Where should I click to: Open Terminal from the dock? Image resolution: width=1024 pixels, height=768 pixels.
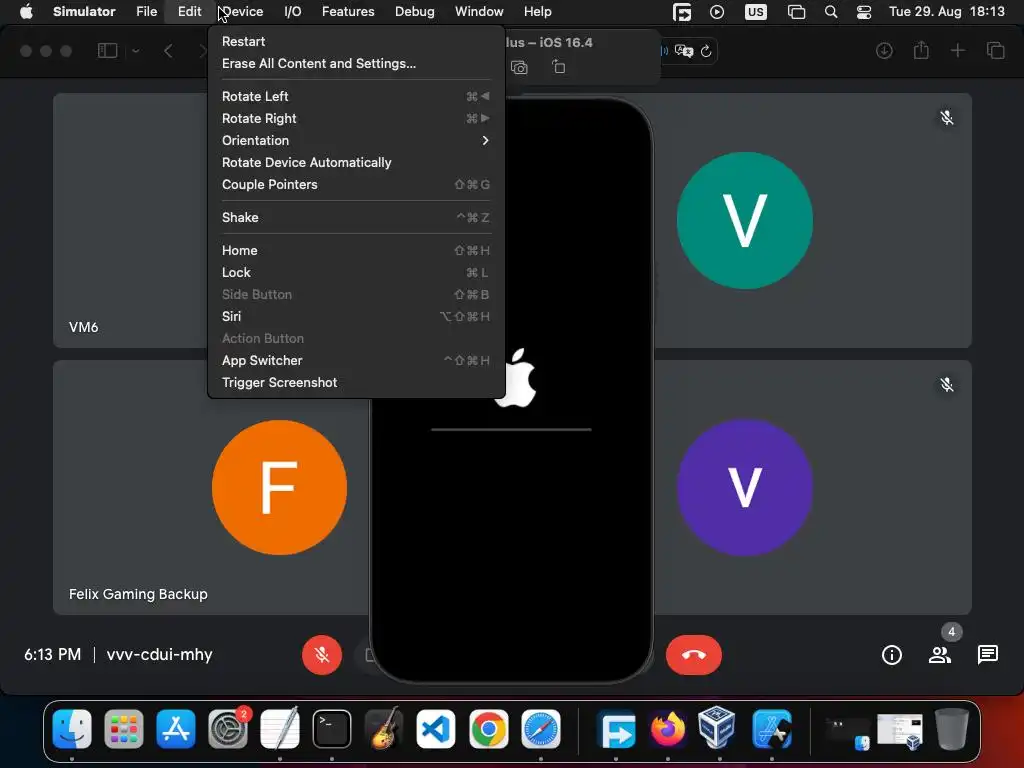pyautogui.click(x=332, y=729)
